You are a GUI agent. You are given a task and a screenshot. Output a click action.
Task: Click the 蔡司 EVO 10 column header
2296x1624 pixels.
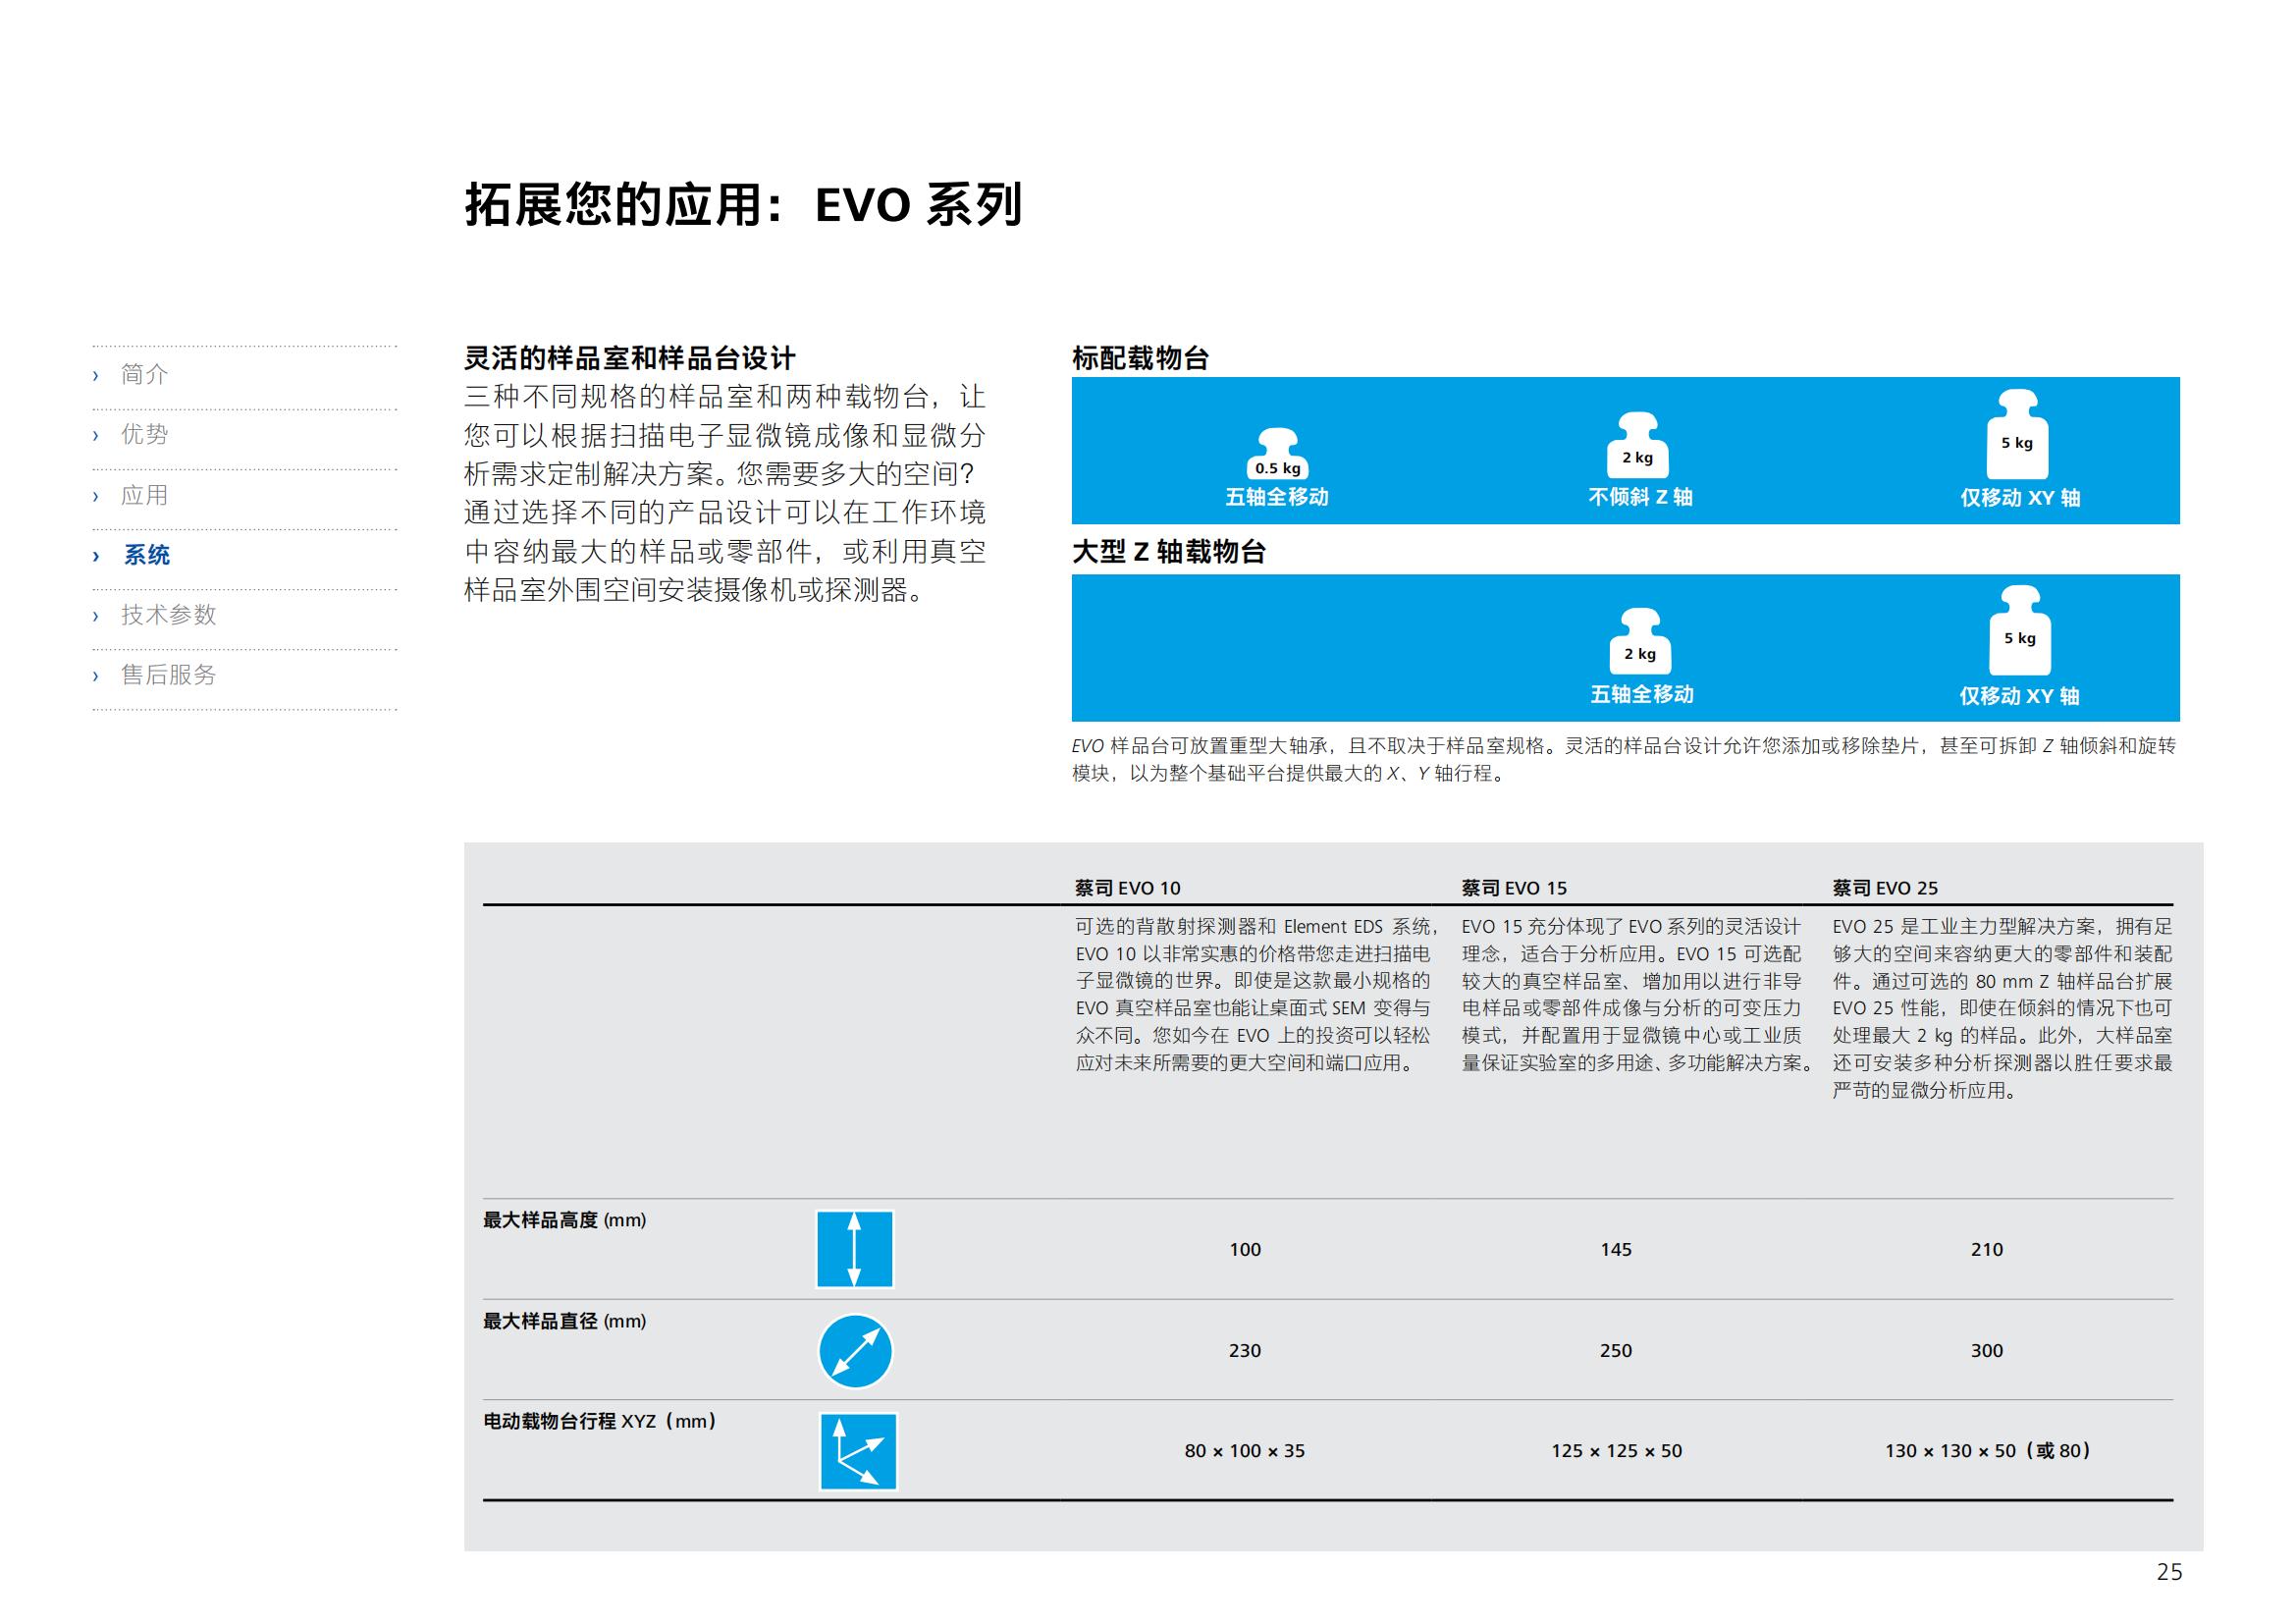tap(1127, 888)
